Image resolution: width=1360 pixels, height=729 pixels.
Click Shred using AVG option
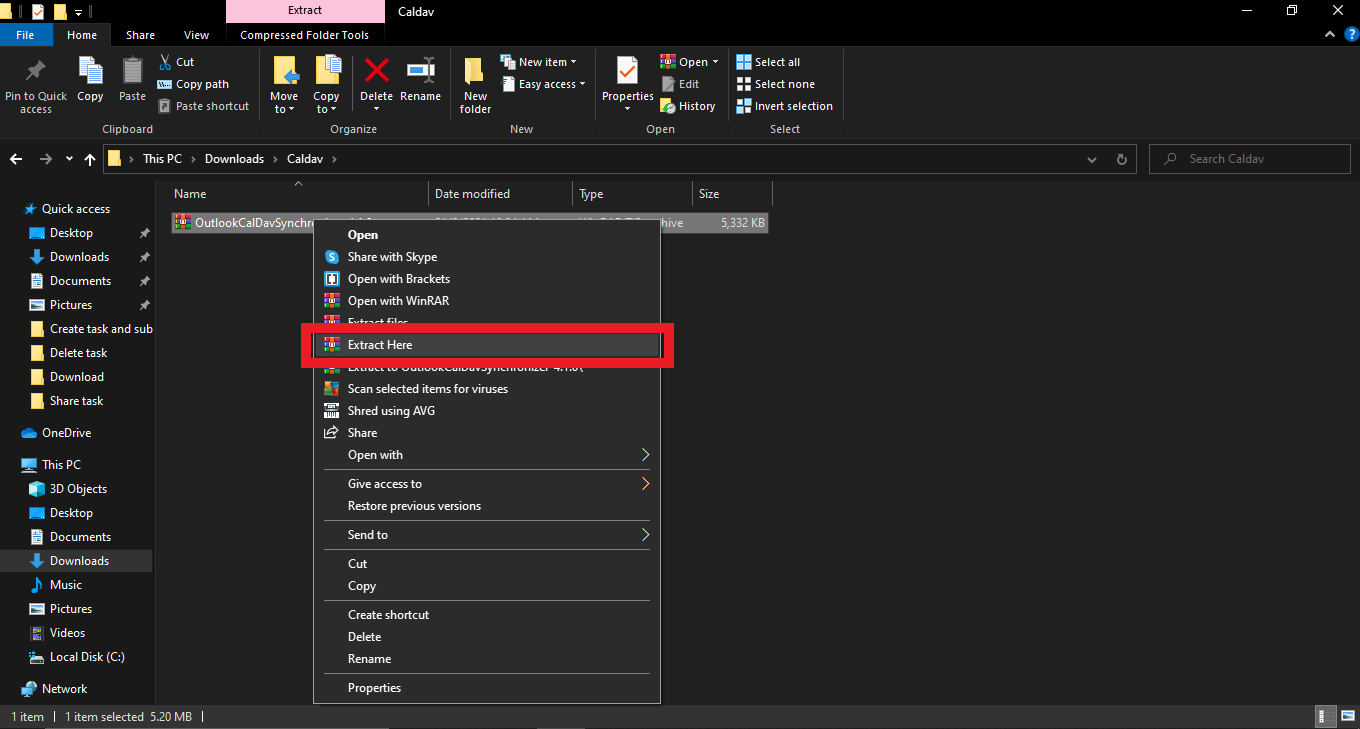pyautogui.click(x=390, y=411)
